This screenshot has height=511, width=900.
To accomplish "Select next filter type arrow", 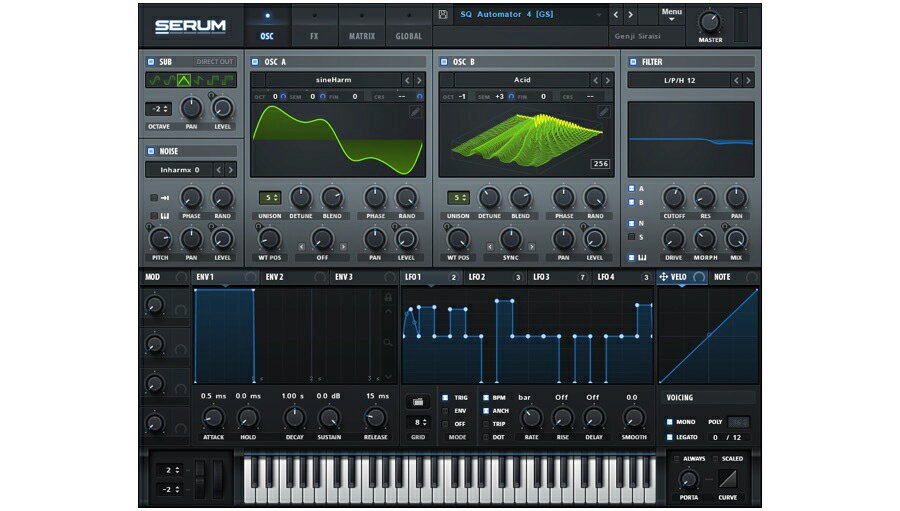I will click(748, 81).
